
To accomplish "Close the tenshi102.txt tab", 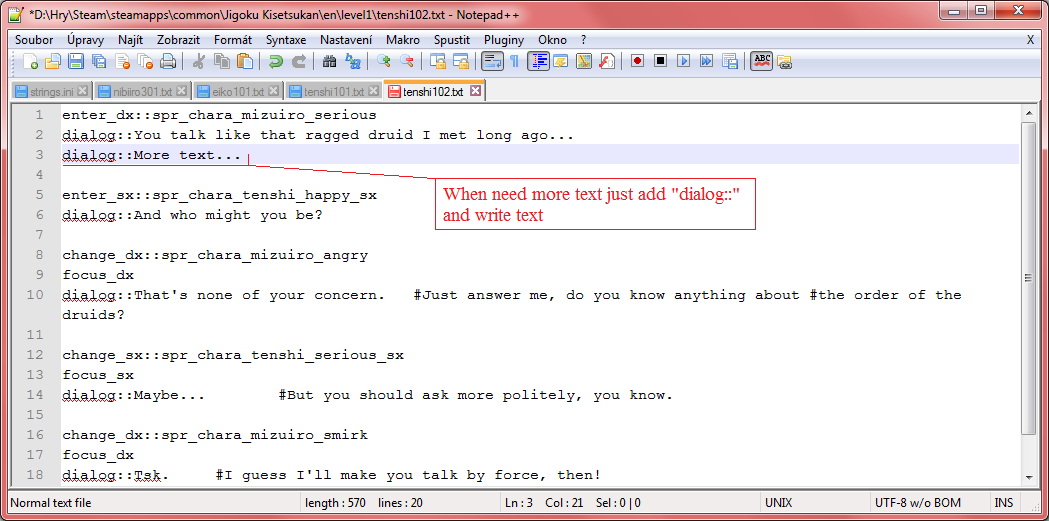I will [x=475, y=91].
